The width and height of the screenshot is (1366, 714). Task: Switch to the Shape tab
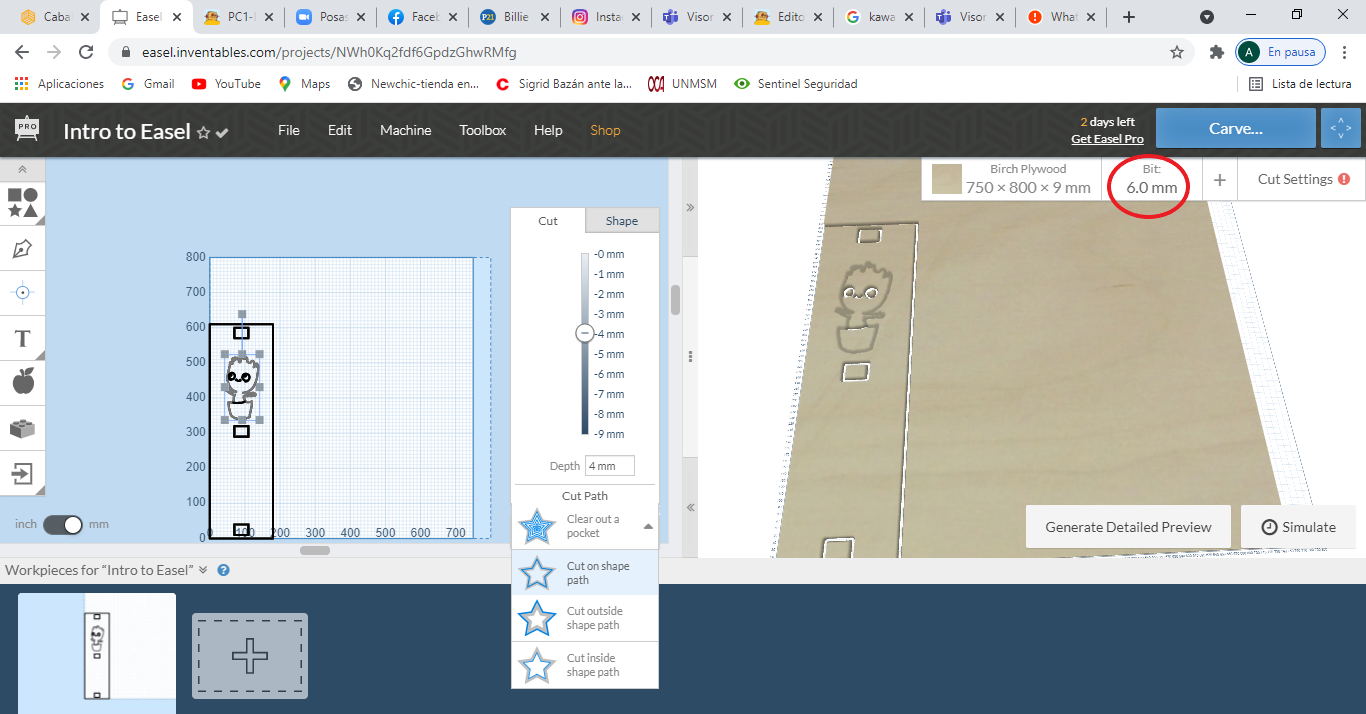(x=622, y=221)
